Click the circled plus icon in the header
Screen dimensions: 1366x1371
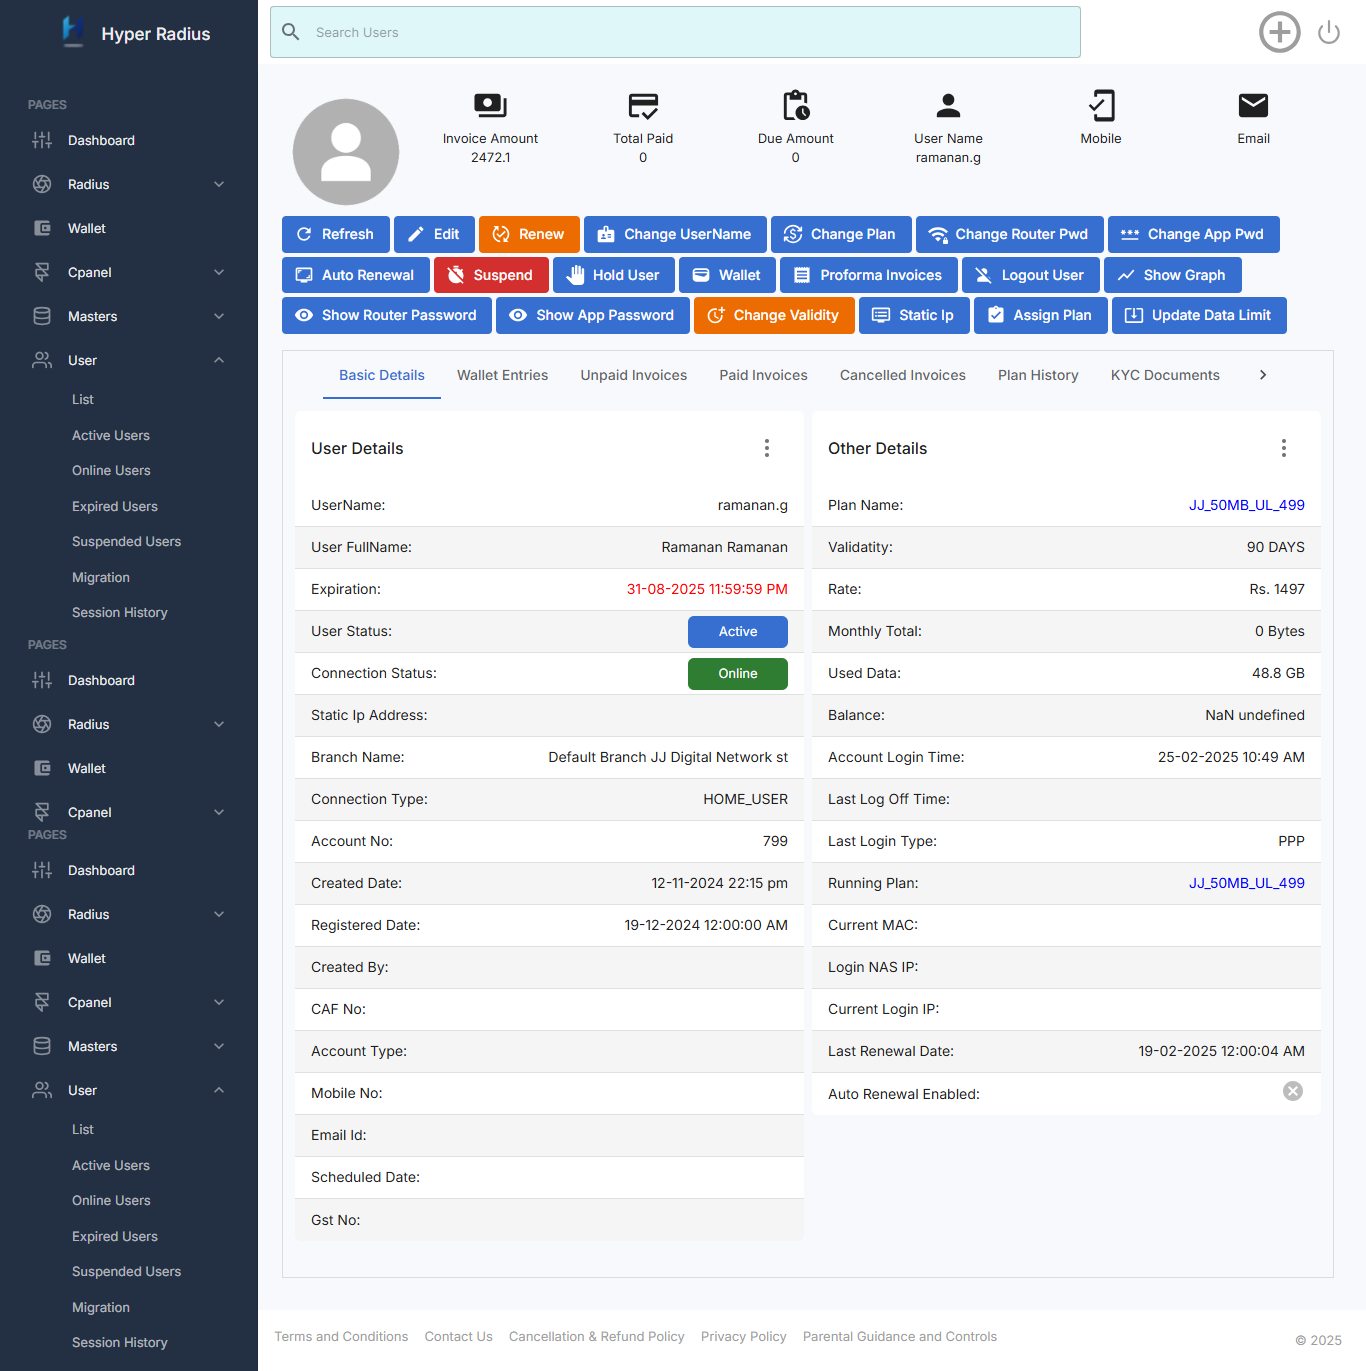pos(1279,32)
